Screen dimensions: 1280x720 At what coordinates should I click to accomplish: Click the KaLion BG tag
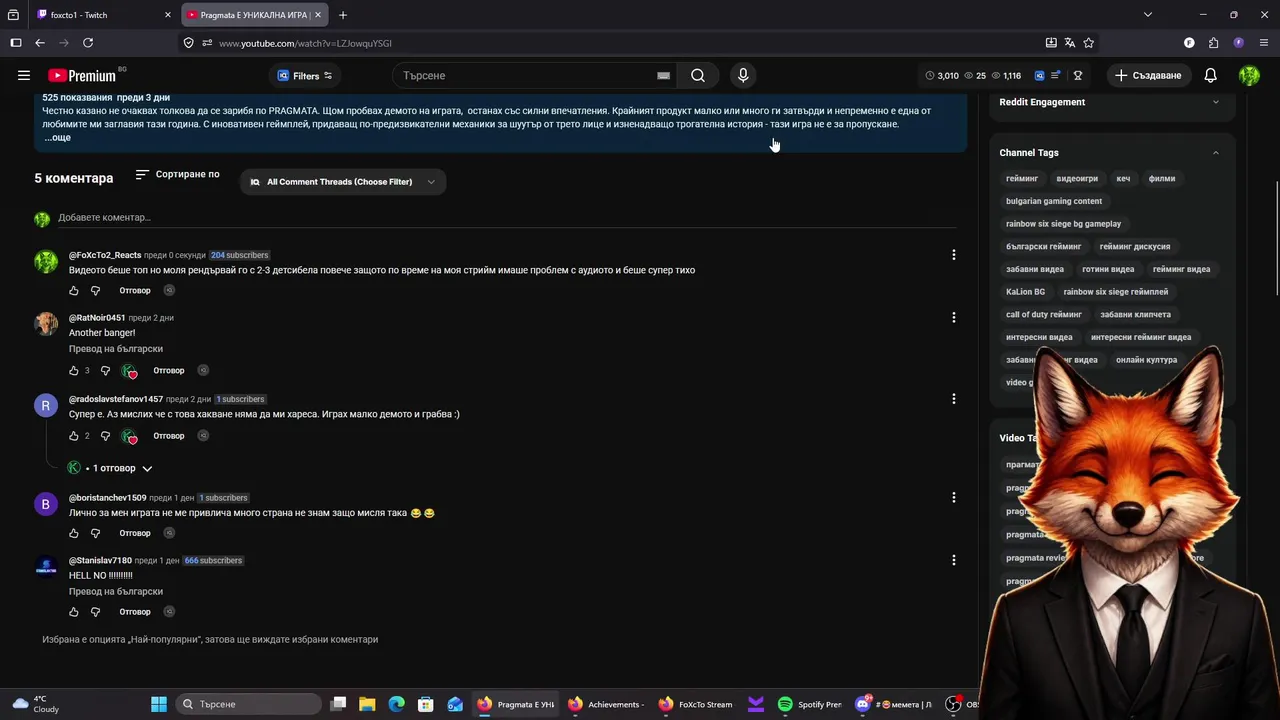pyautogui.click(x=1025, y=292)
